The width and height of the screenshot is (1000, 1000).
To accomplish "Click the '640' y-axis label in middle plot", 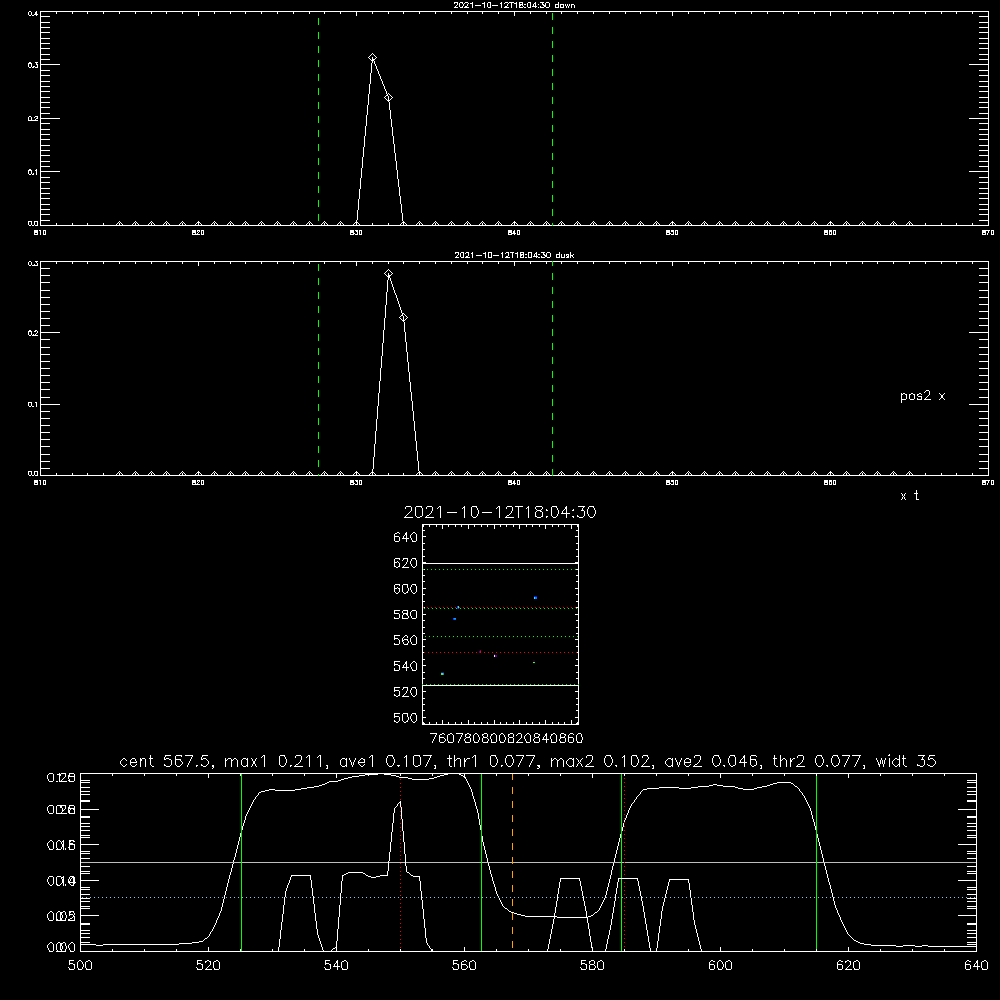I will 406,537.
